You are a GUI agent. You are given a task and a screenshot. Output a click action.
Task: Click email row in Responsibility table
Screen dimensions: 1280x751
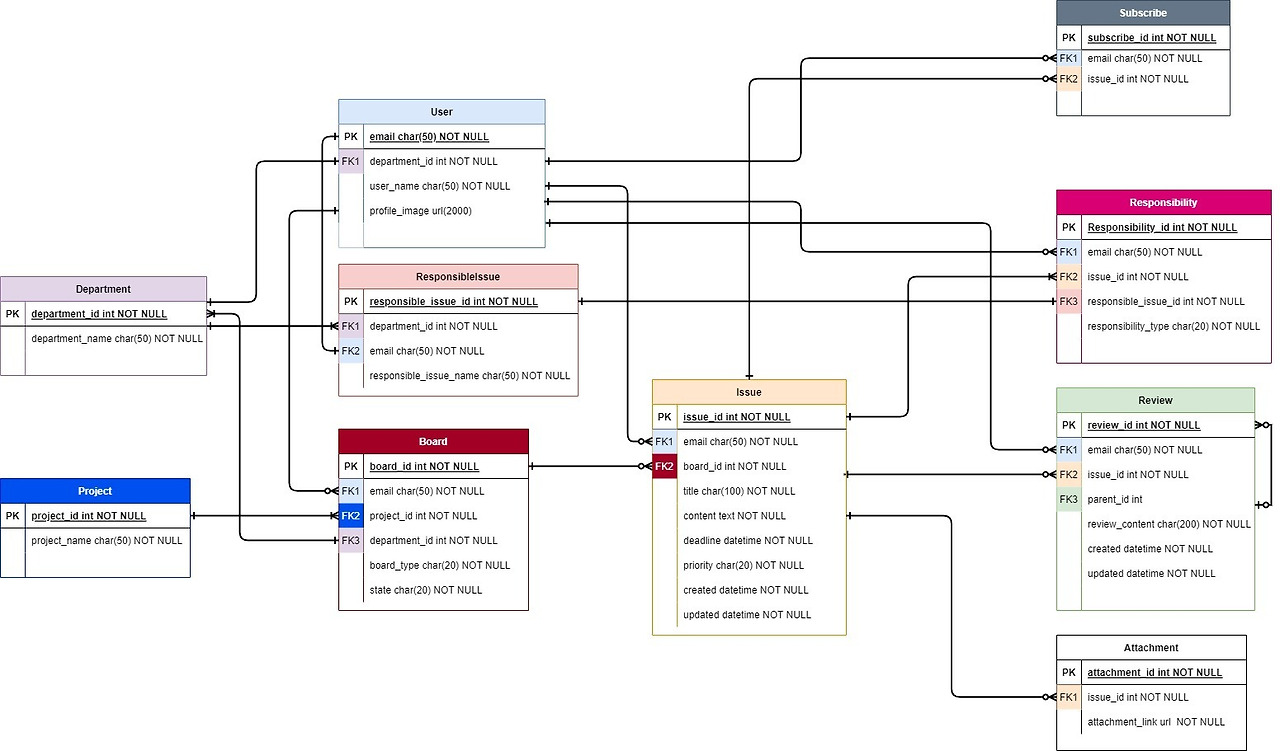pos(1164,252)
